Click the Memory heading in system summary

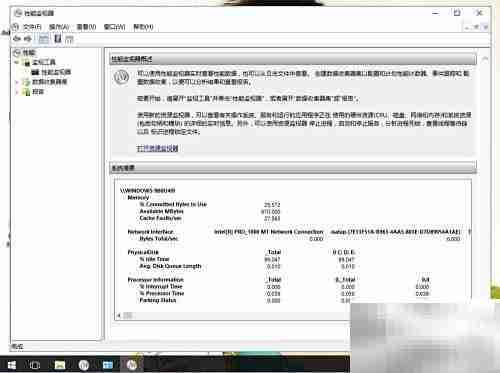(138, 198)
